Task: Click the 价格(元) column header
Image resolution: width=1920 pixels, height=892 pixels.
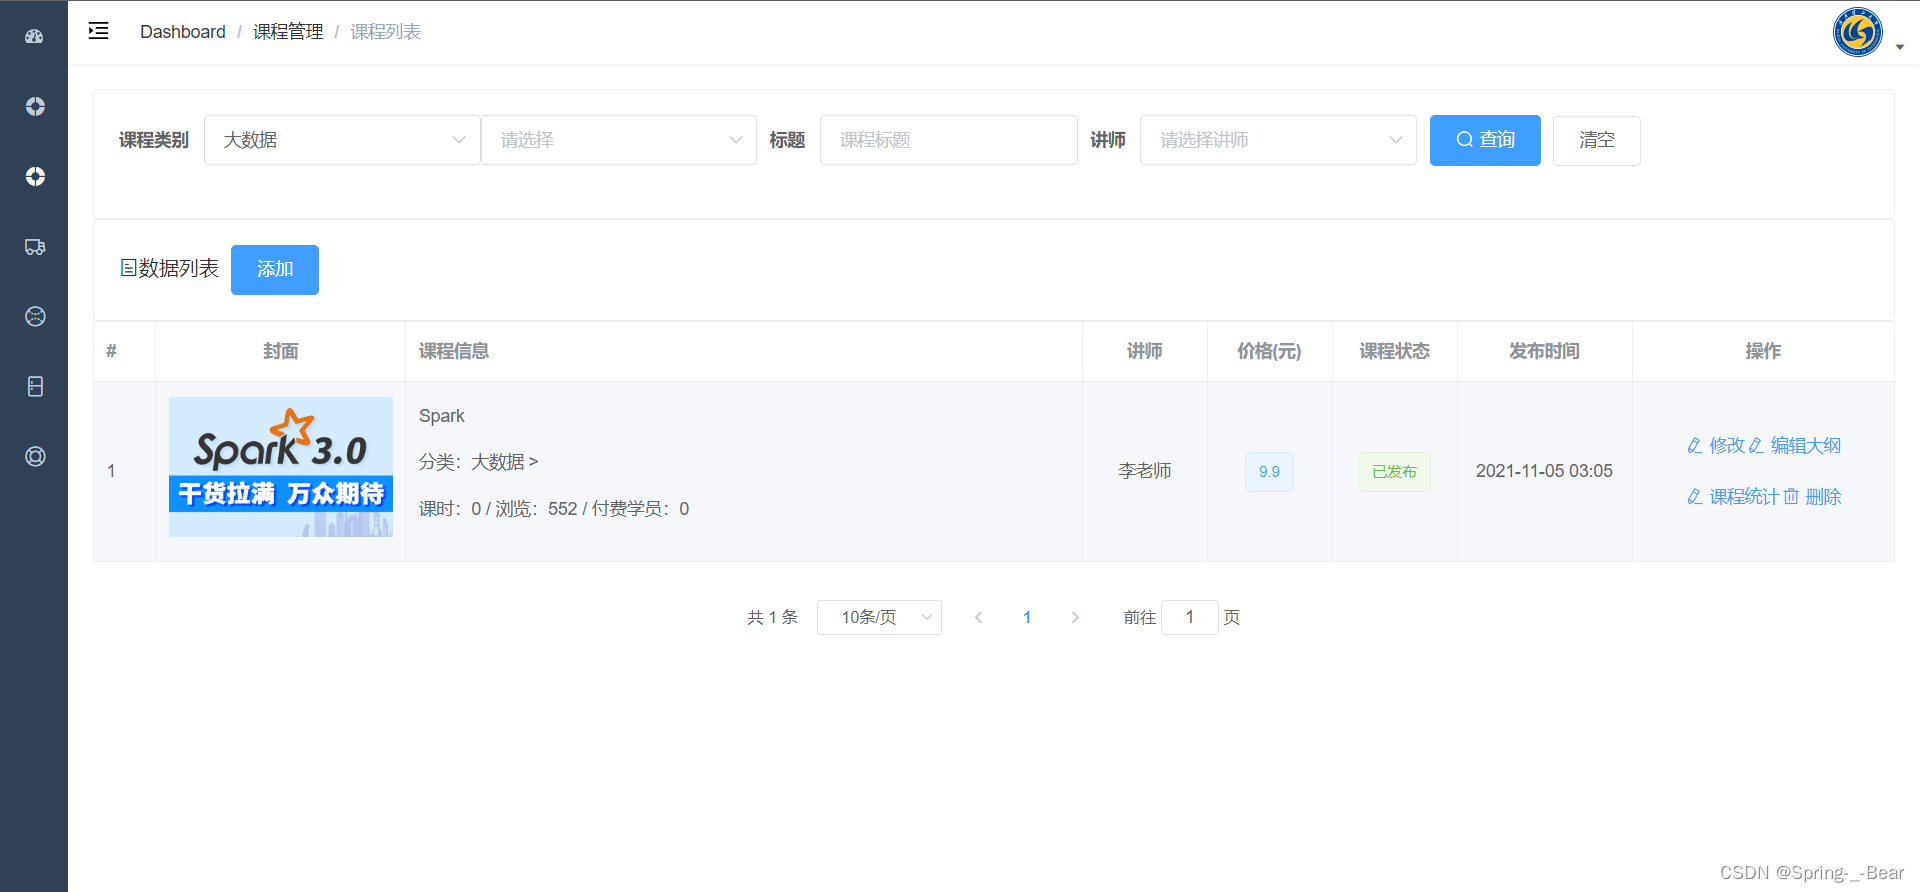Action: point(1269,351)
